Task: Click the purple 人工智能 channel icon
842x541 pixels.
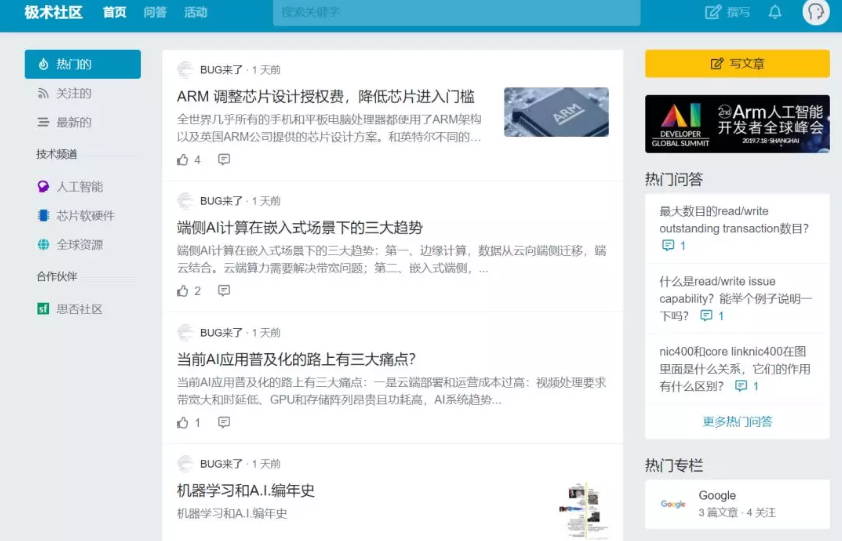Action: pyautogui.click(x=43, y=186)
